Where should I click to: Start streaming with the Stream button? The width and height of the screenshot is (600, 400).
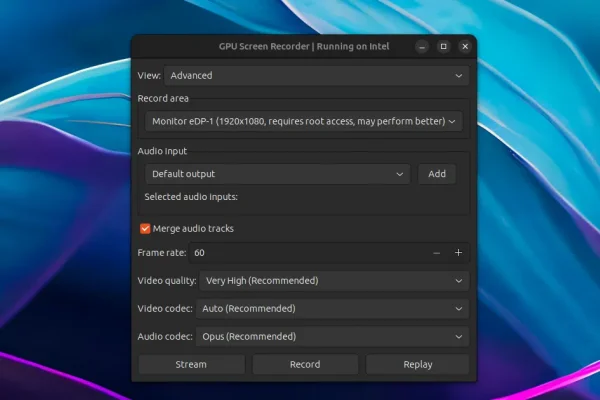pos(191,364)
